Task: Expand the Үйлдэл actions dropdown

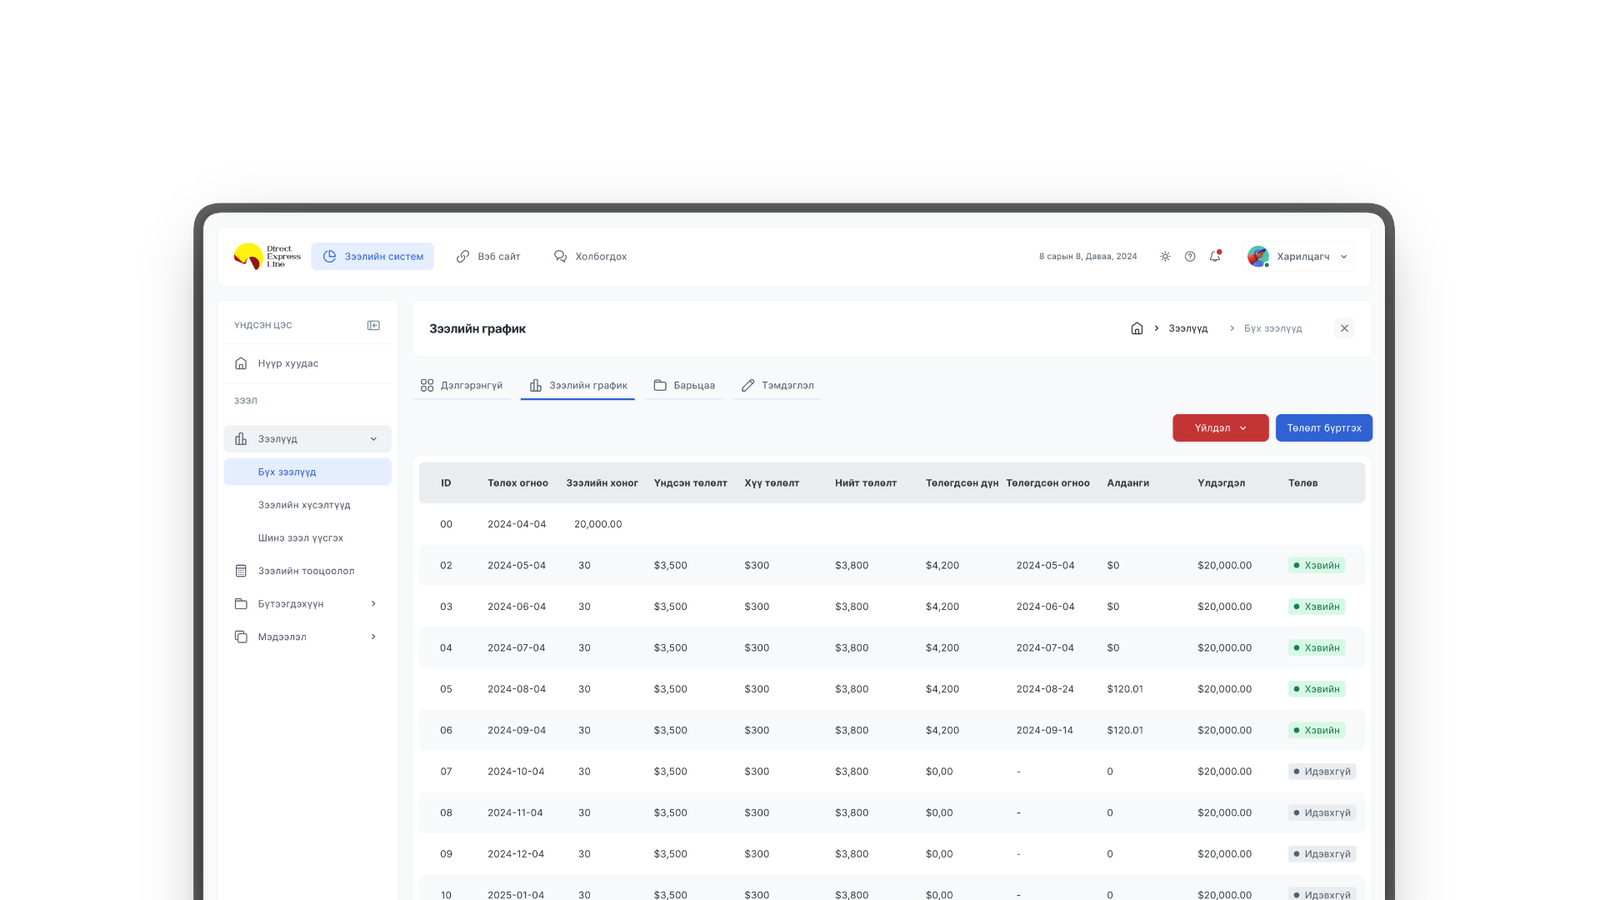Action: click(x=1220, y=428)
